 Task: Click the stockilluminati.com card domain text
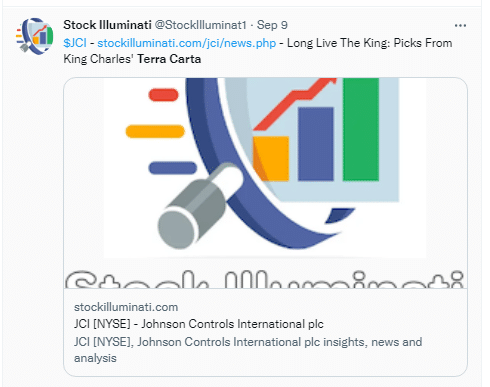[x=126, y=307]
